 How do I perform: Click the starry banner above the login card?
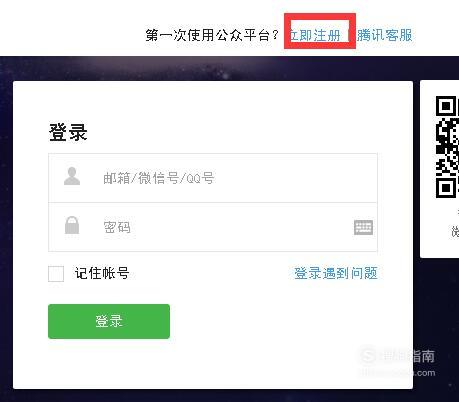coord(229,68)
